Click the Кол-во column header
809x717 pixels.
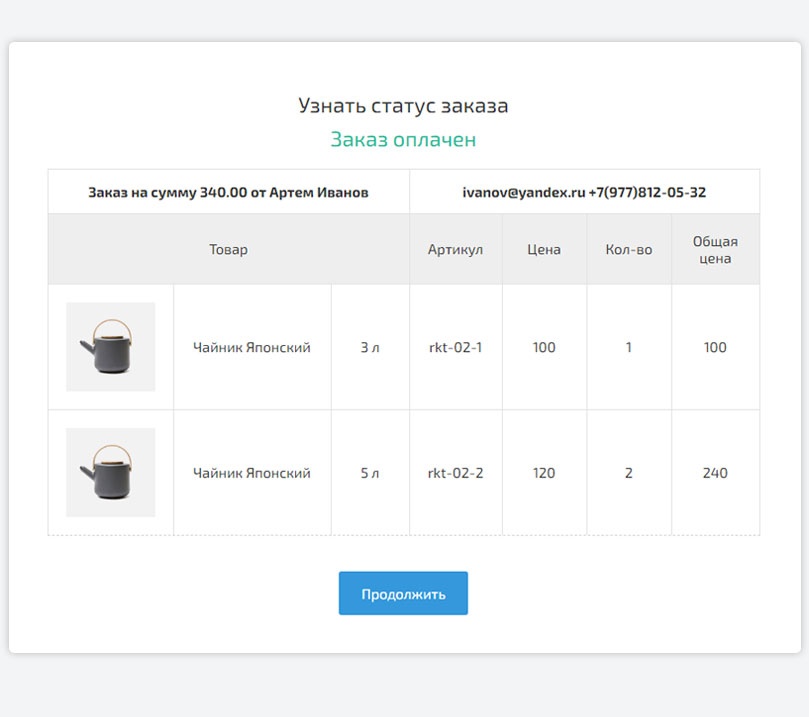(628, 249)
